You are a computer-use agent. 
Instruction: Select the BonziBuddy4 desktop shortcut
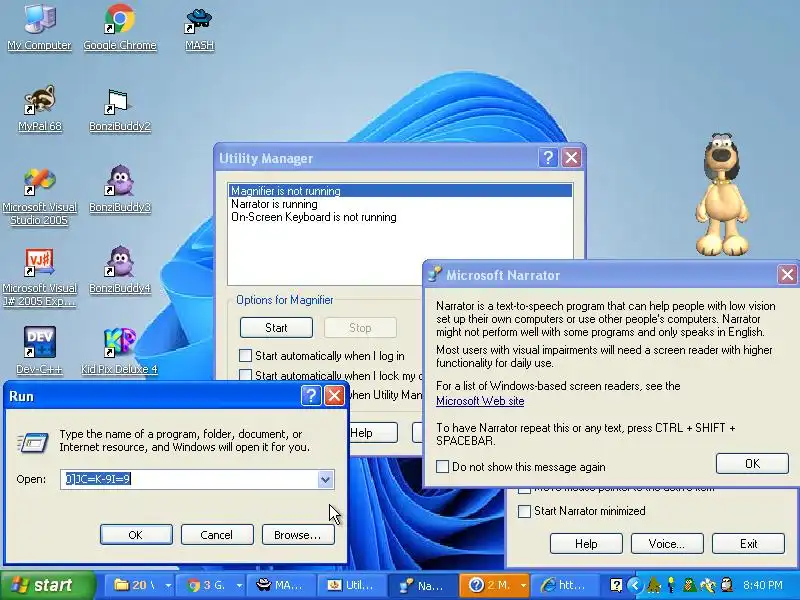[x=120, y=270]
